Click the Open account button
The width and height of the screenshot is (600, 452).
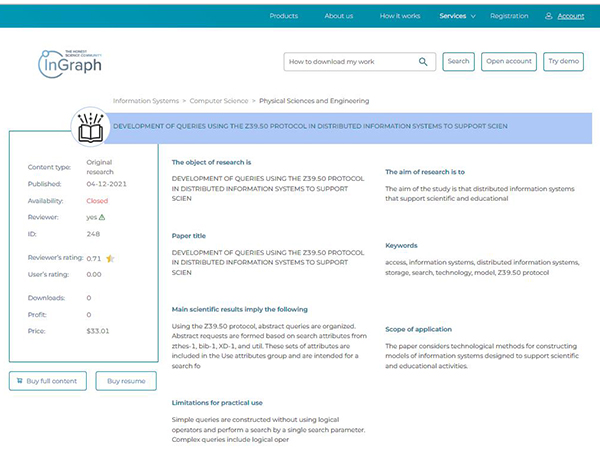point(509,62)
